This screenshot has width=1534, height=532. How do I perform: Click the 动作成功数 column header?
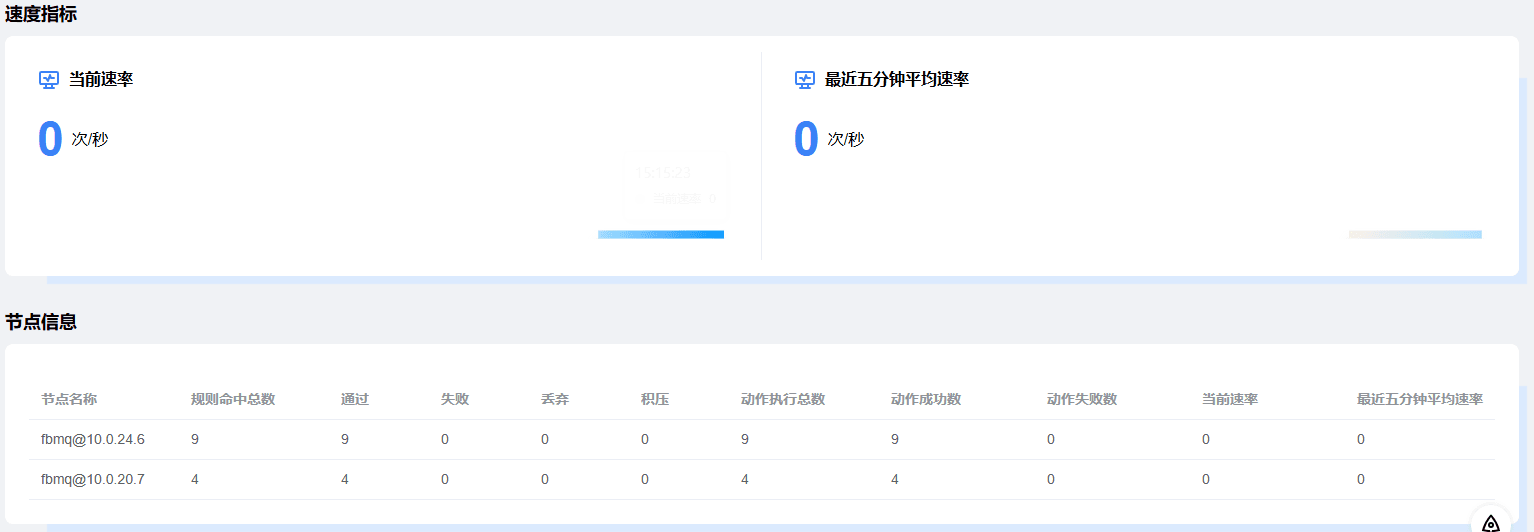point(926,399)
